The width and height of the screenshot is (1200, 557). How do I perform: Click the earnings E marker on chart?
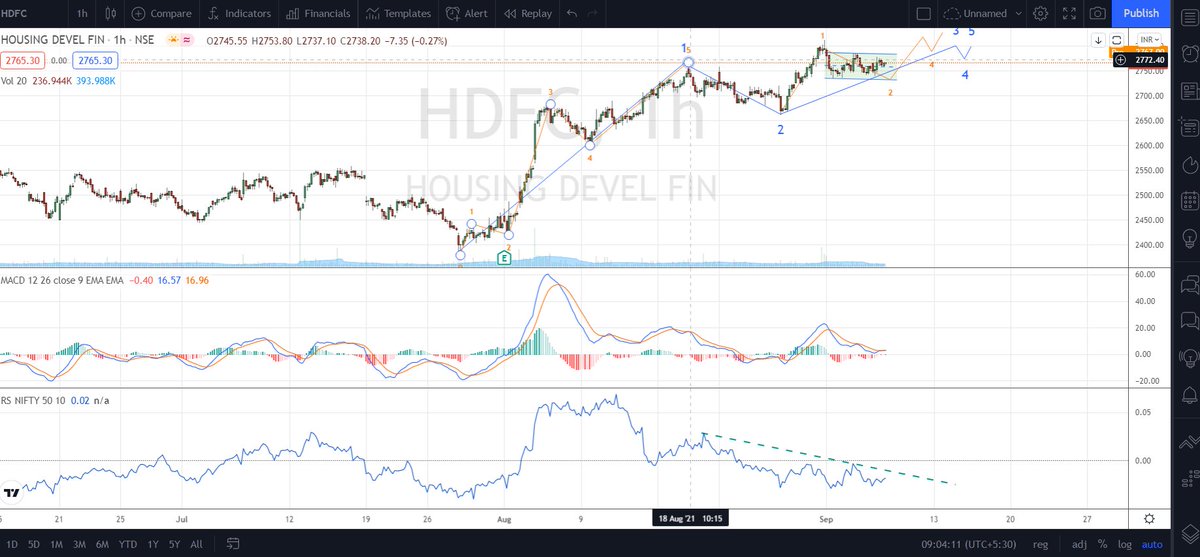coord(504,258)
